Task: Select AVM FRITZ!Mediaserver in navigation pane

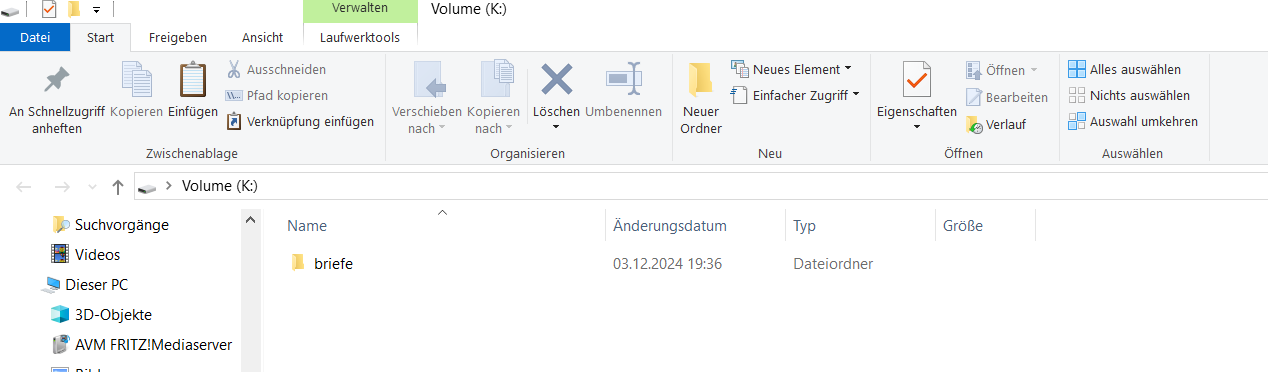Action: [x=143, y=344]
